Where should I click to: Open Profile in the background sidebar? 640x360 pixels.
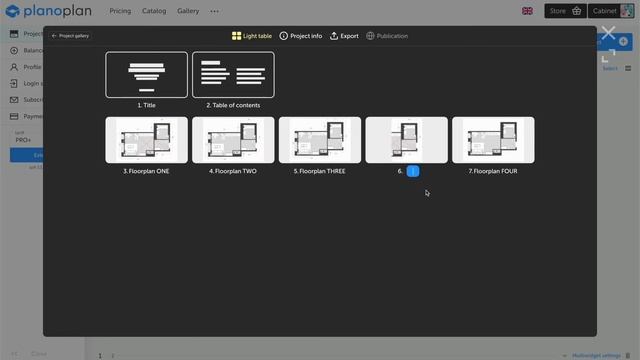click(x=26, y=67)
